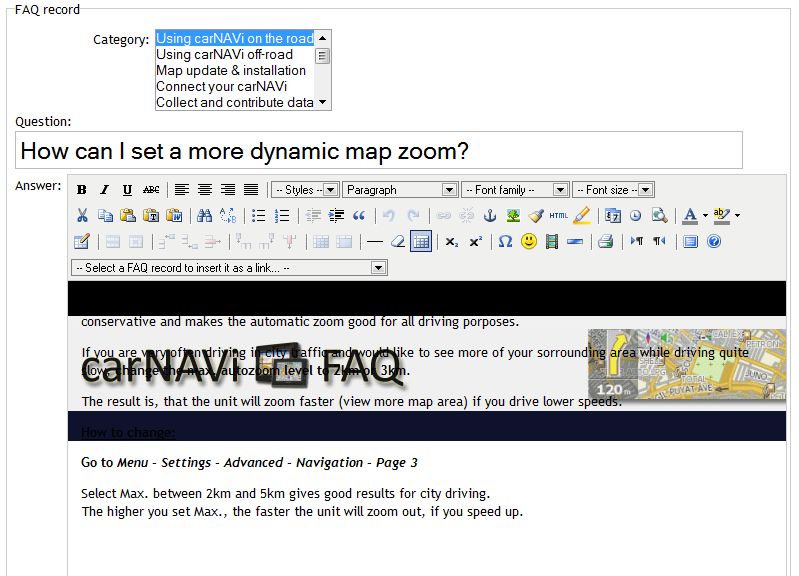Toggle visual aid guidelines button
Image resolution: width=799 pixels, height=576 pixels.
point(421,242)
